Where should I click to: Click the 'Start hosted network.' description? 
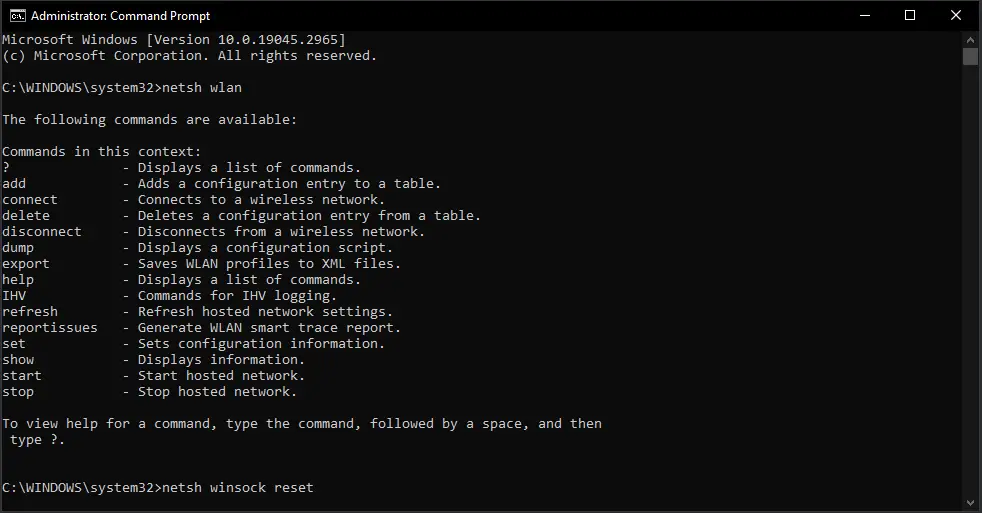pyautogui.click(x=221, y=376)
